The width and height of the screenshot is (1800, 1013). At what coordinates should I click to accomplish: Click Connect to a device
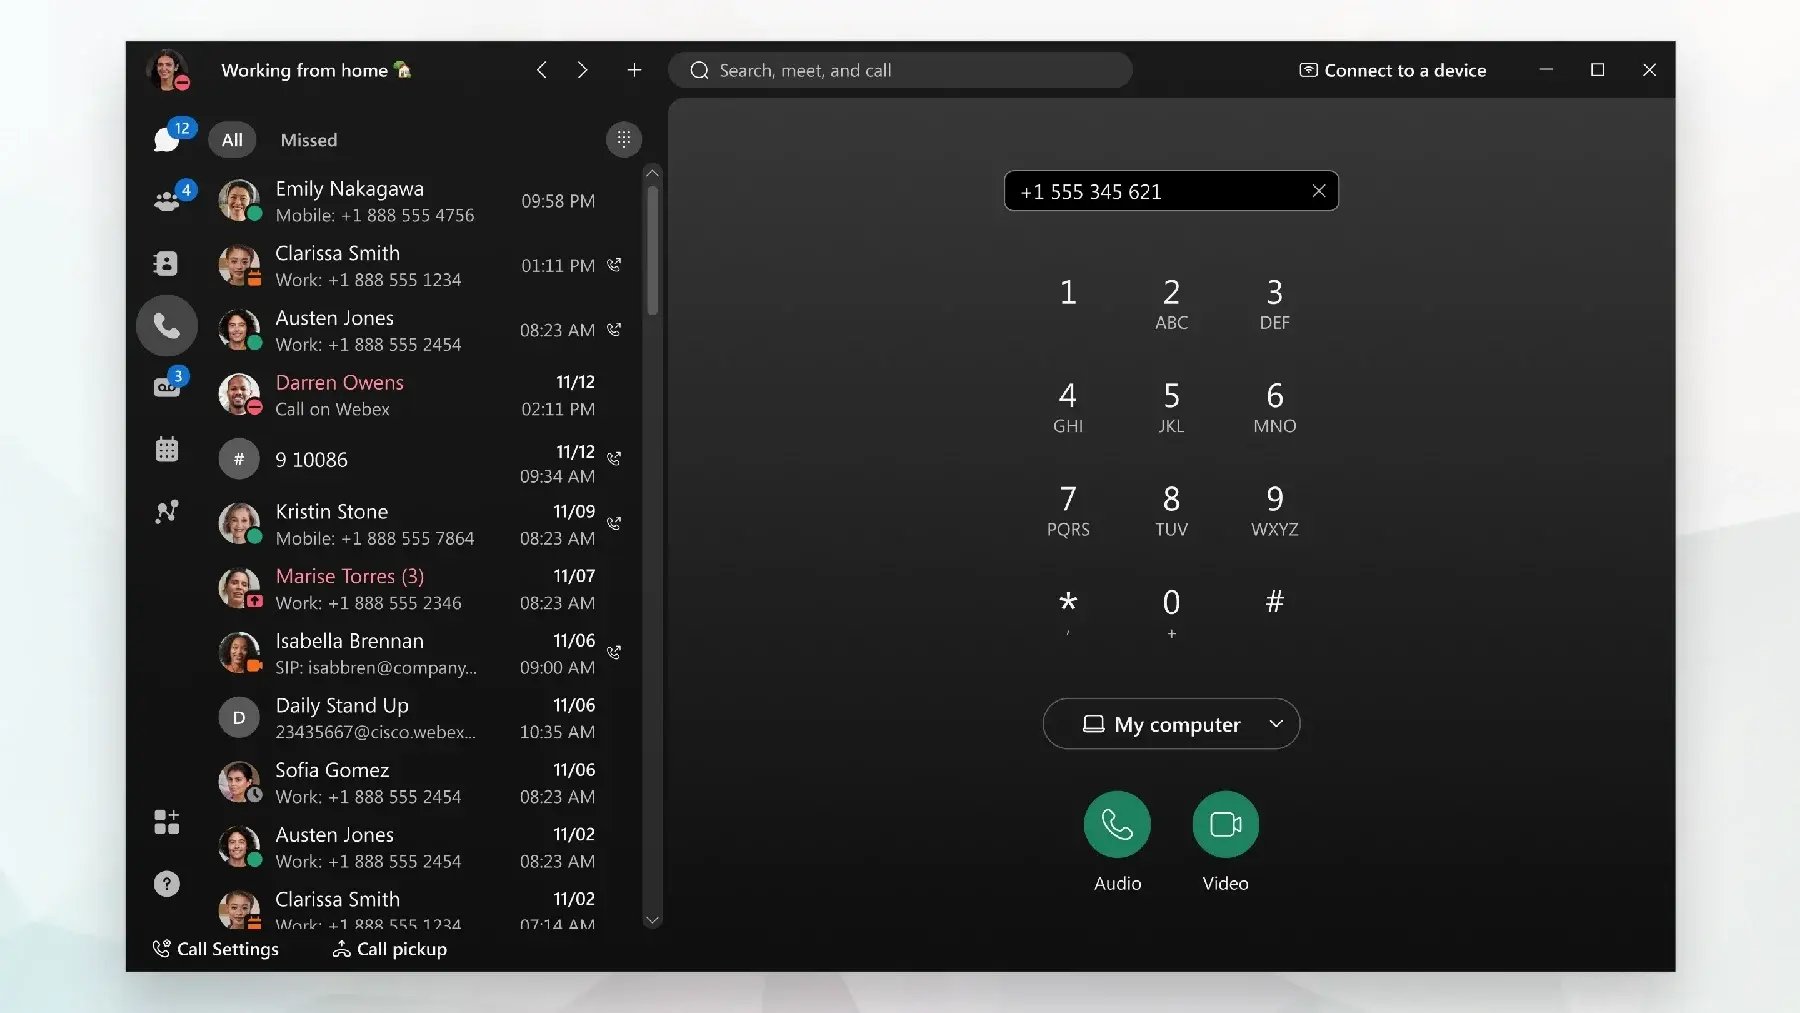tap(1392, 70)
